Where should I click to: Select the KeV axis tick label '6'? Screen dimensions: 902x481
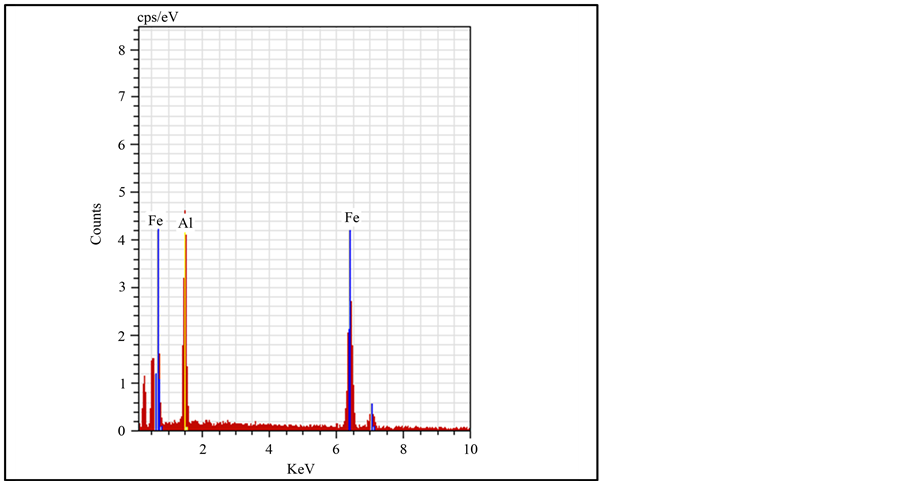pos(336,449)
